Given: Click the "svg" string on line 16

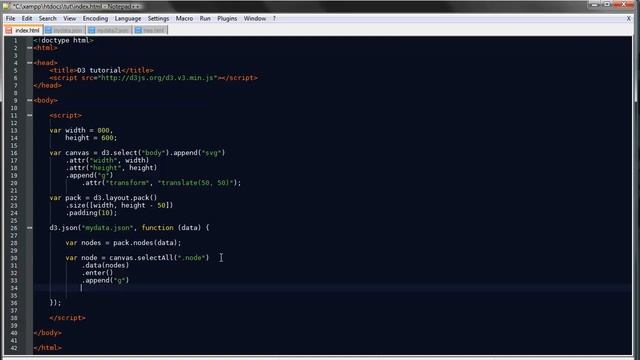Looking at the screenshot, I should [x=213, y=153].
